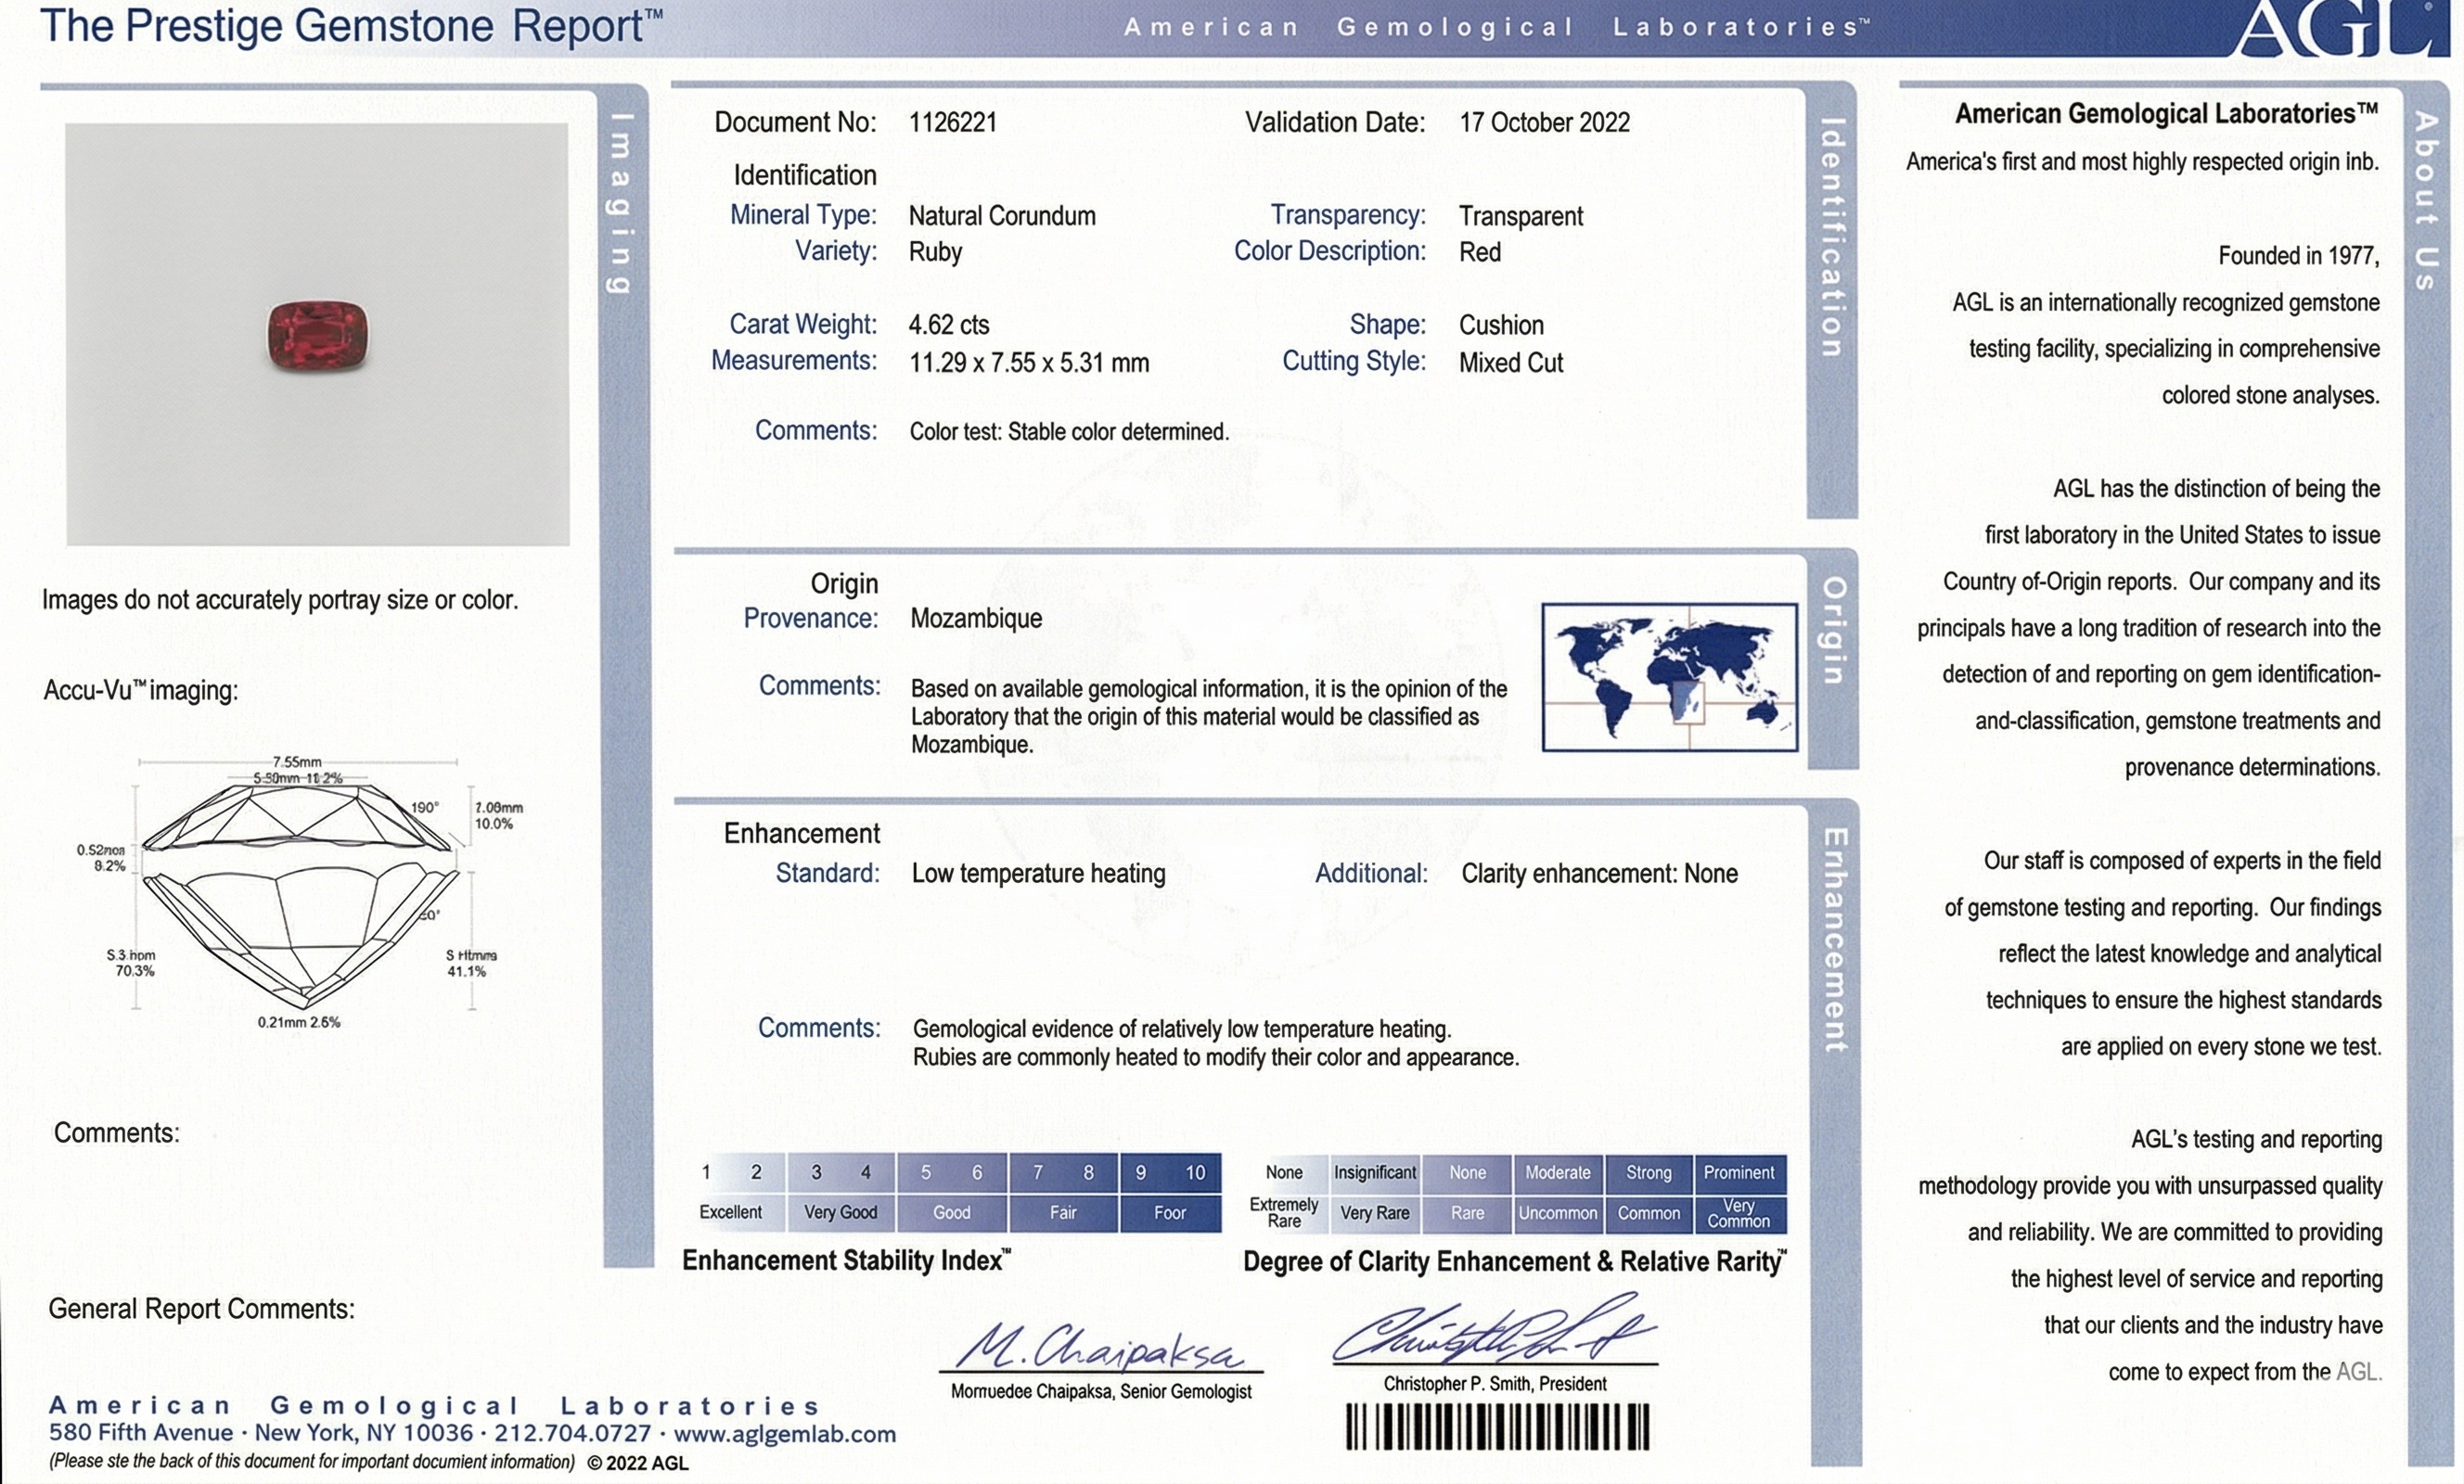Select the vertical Origin tab
Viewport: 2464px width, 1484px height.
1833,630
